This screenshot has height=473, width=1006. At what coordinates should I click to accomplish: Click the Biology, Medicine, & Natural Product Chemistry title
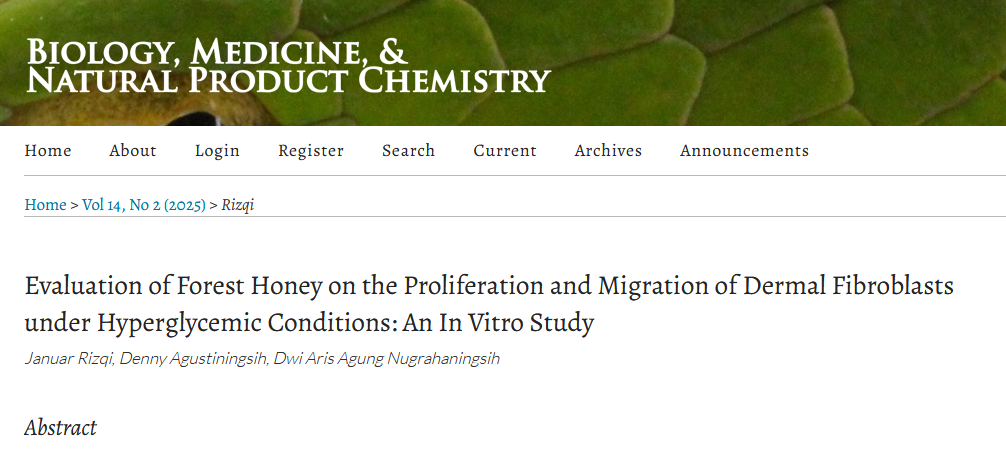[288, 66]
